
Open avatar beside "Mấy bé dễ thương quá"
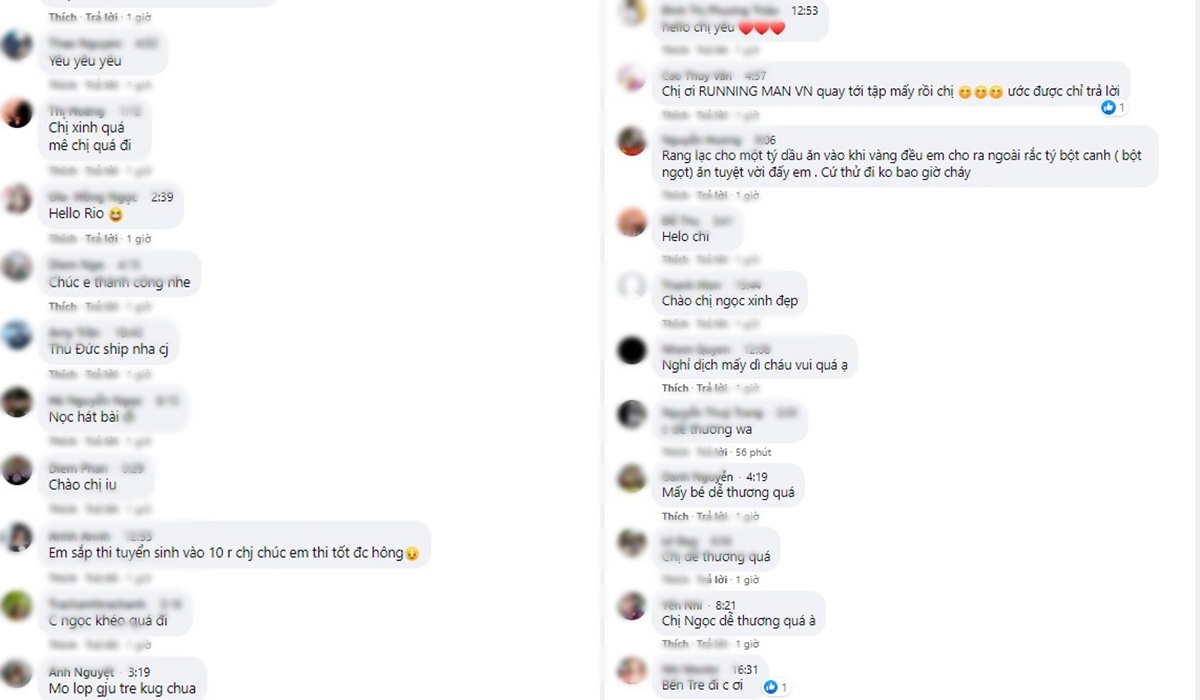(631, 478)
